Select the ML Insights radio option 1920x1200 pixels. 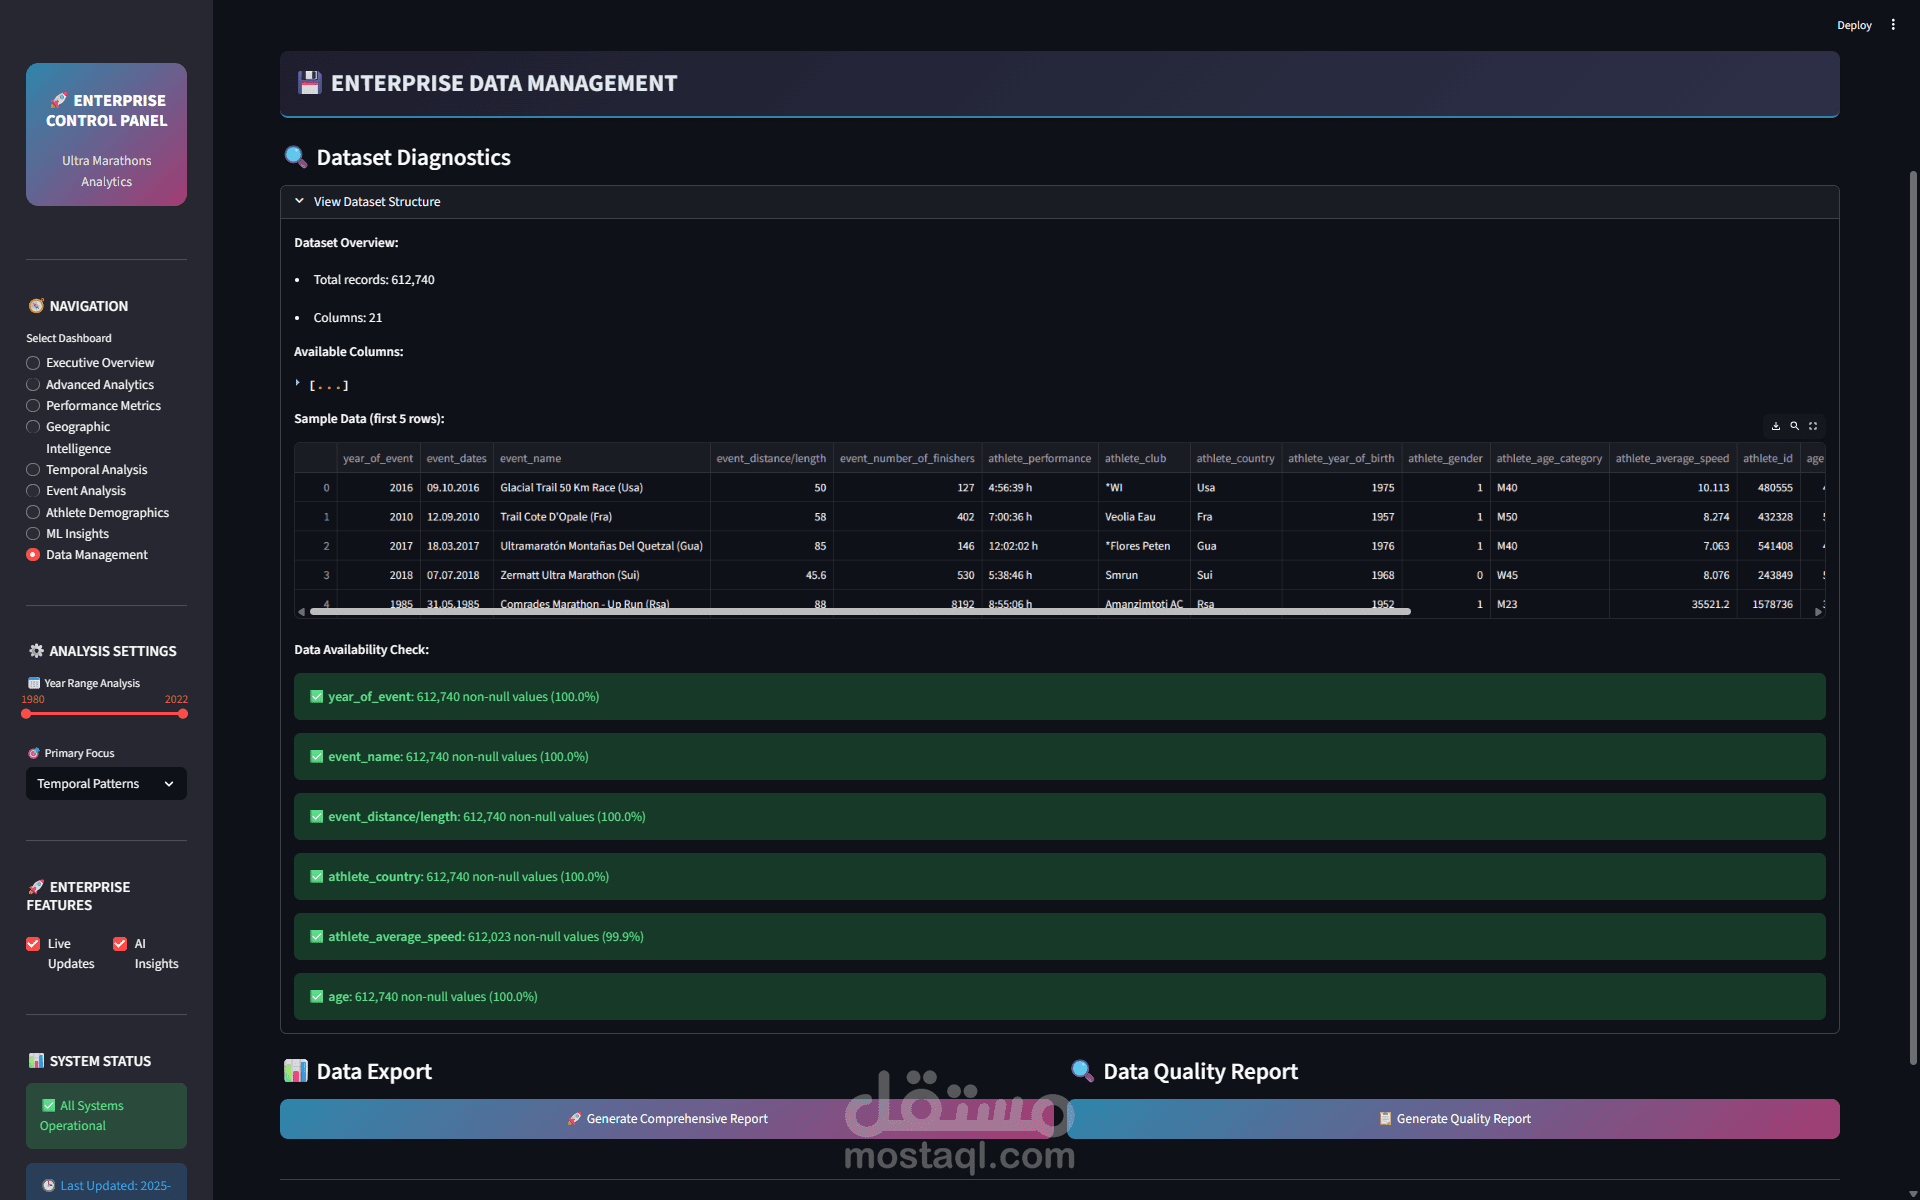point(33,534)
